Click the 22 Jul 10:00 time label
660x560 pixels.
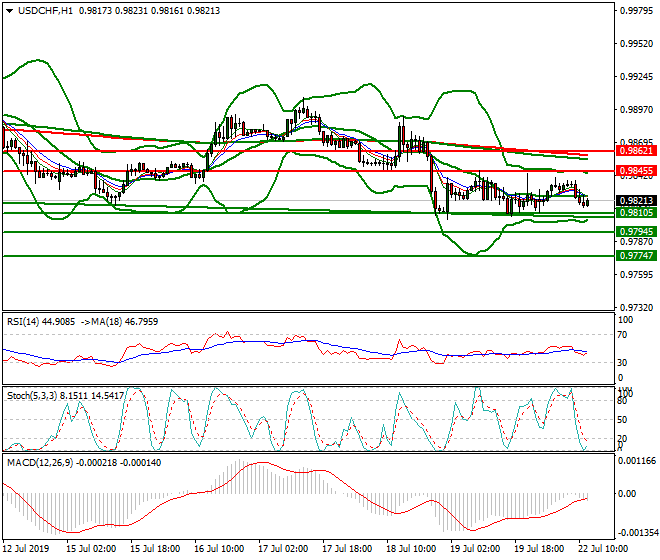pos(603,549)
